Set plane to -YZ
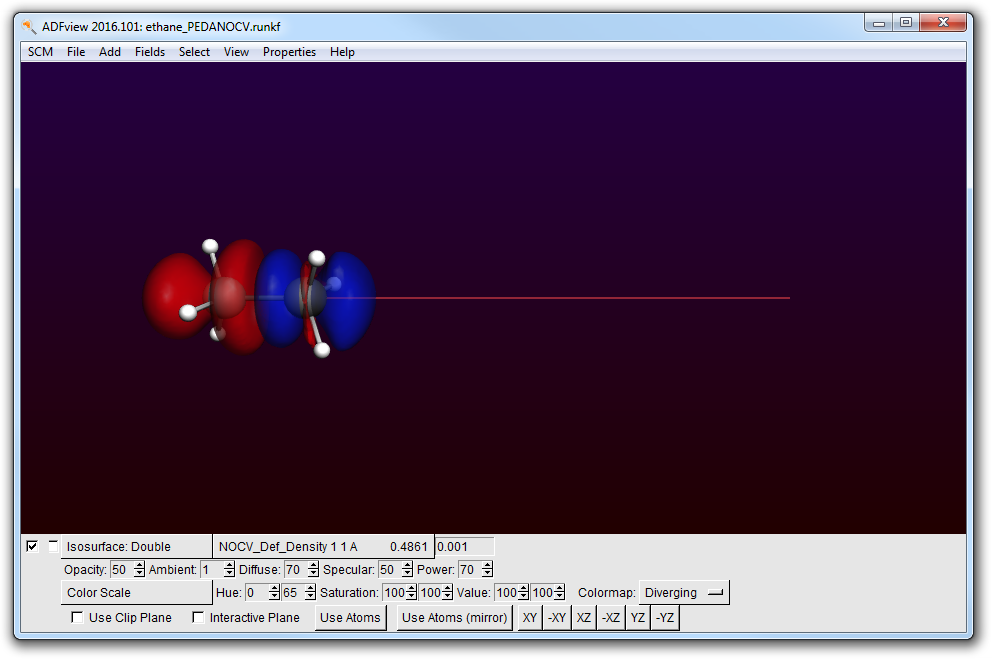Screen dimensions: 992x659 pos(665,617)
